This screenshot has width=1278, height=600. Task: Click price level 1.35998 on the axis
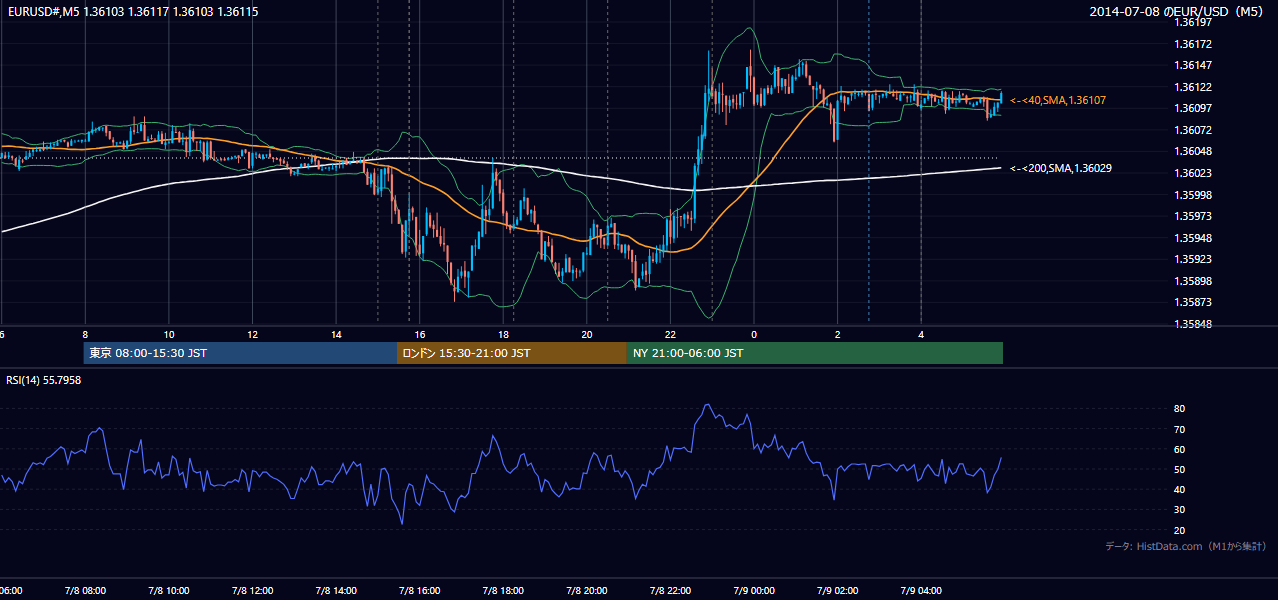1193,195
